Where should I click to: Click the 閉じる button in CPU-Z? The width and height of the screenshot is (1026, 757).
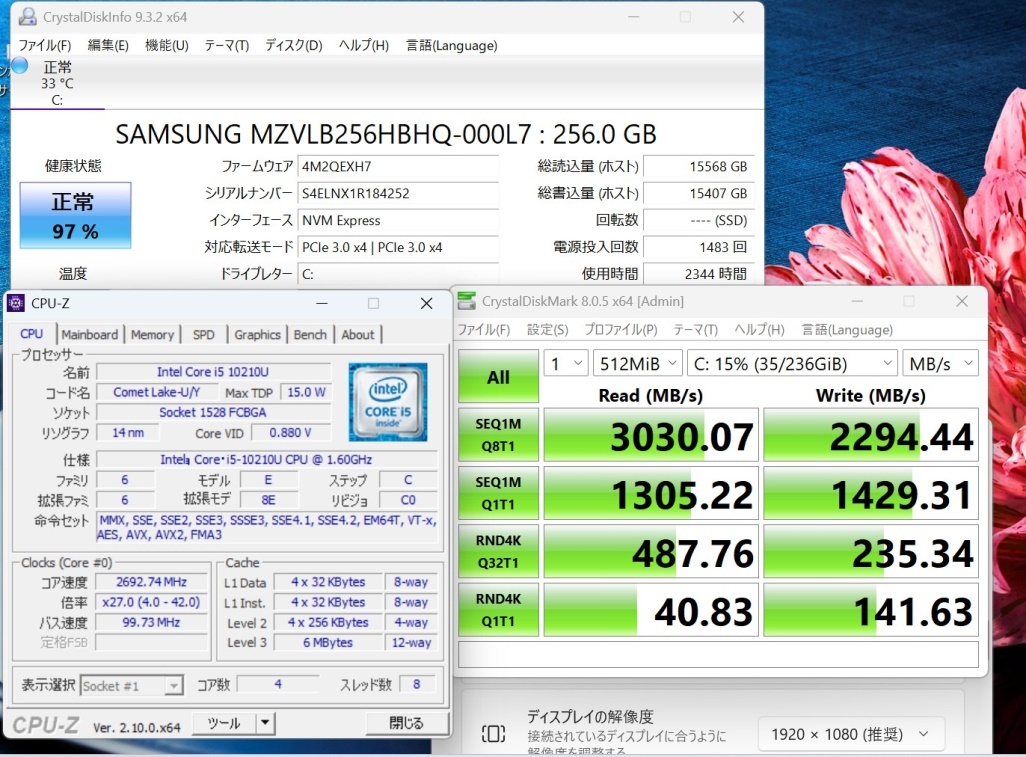[406, 723]
